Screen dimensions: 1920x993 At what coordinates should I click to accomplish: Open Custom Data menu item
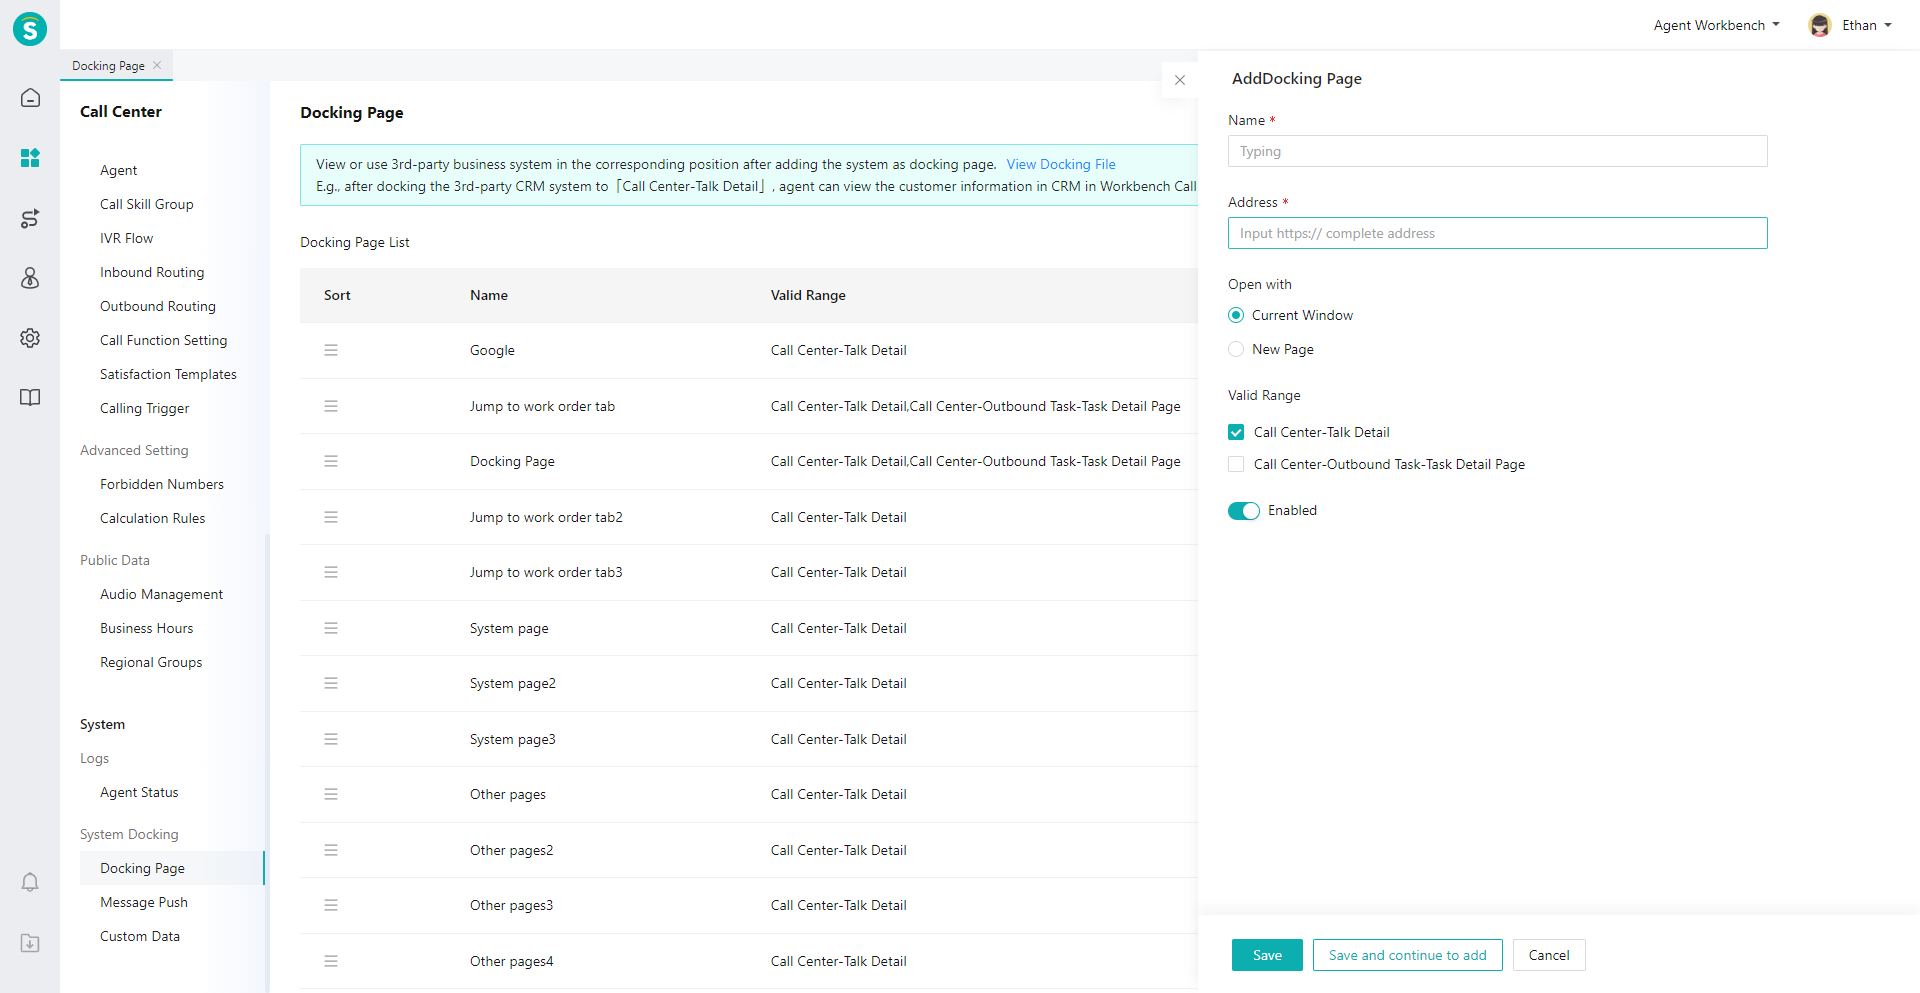[140, 936]
